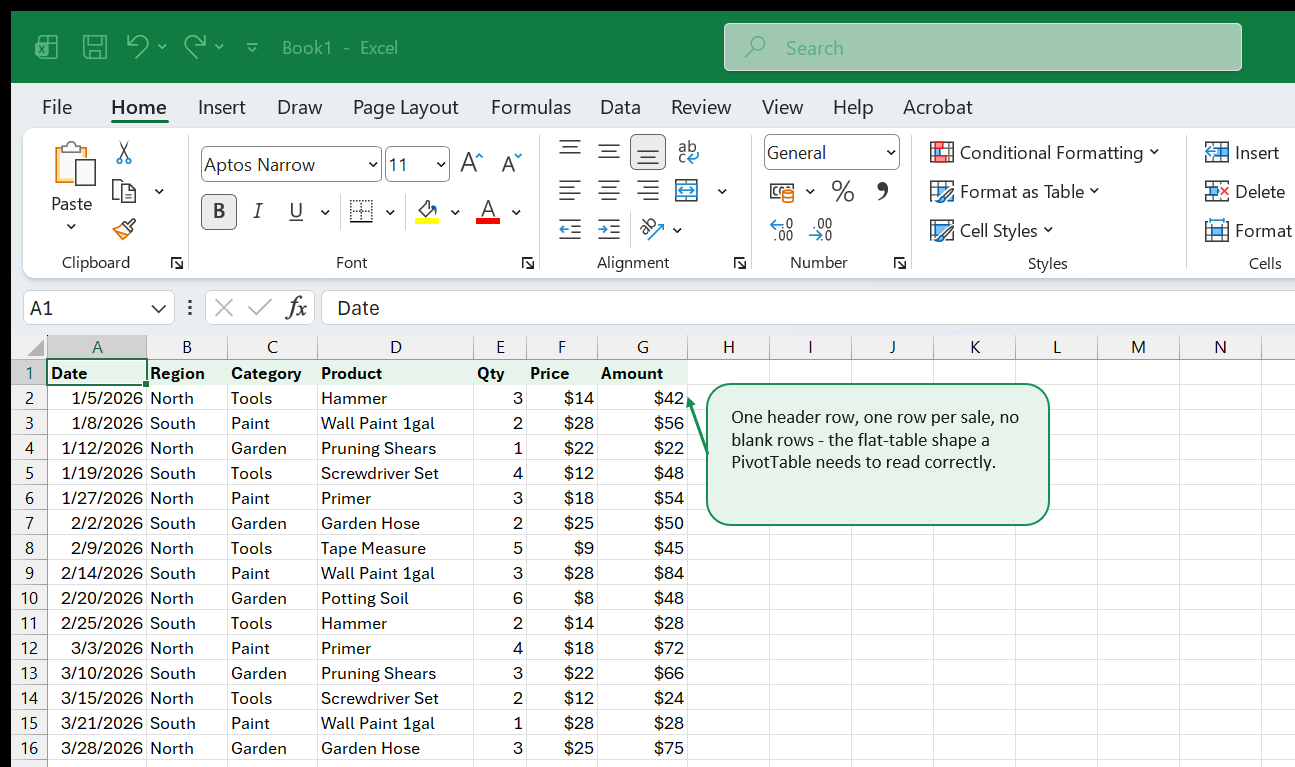Open Customize Quick Access Toolbar dropdown

[x=252, y=47]
